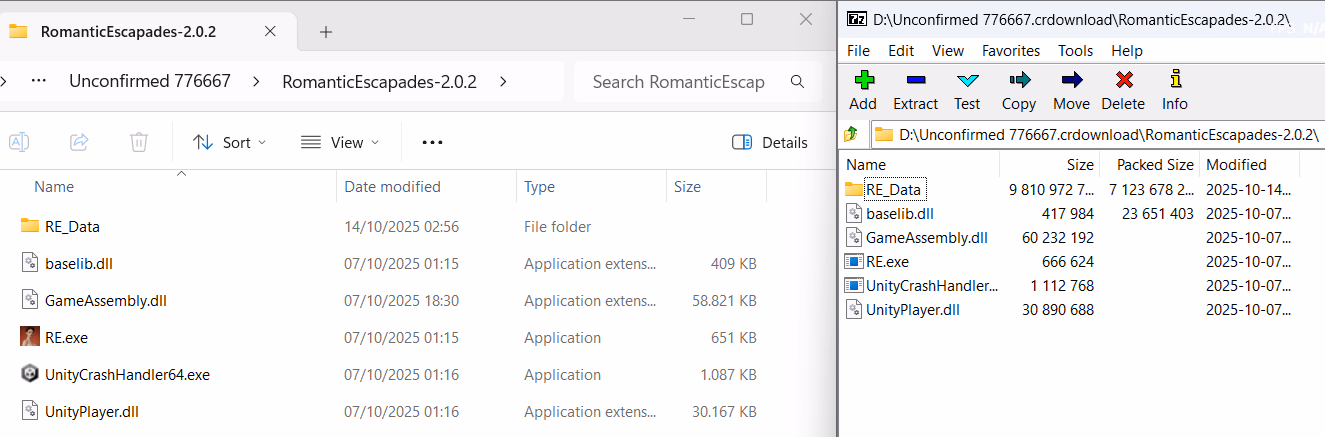Open the Info icon in 7-Zip
The image size is (1325, 437).
pyautogui.click(x=1175, y=89)
